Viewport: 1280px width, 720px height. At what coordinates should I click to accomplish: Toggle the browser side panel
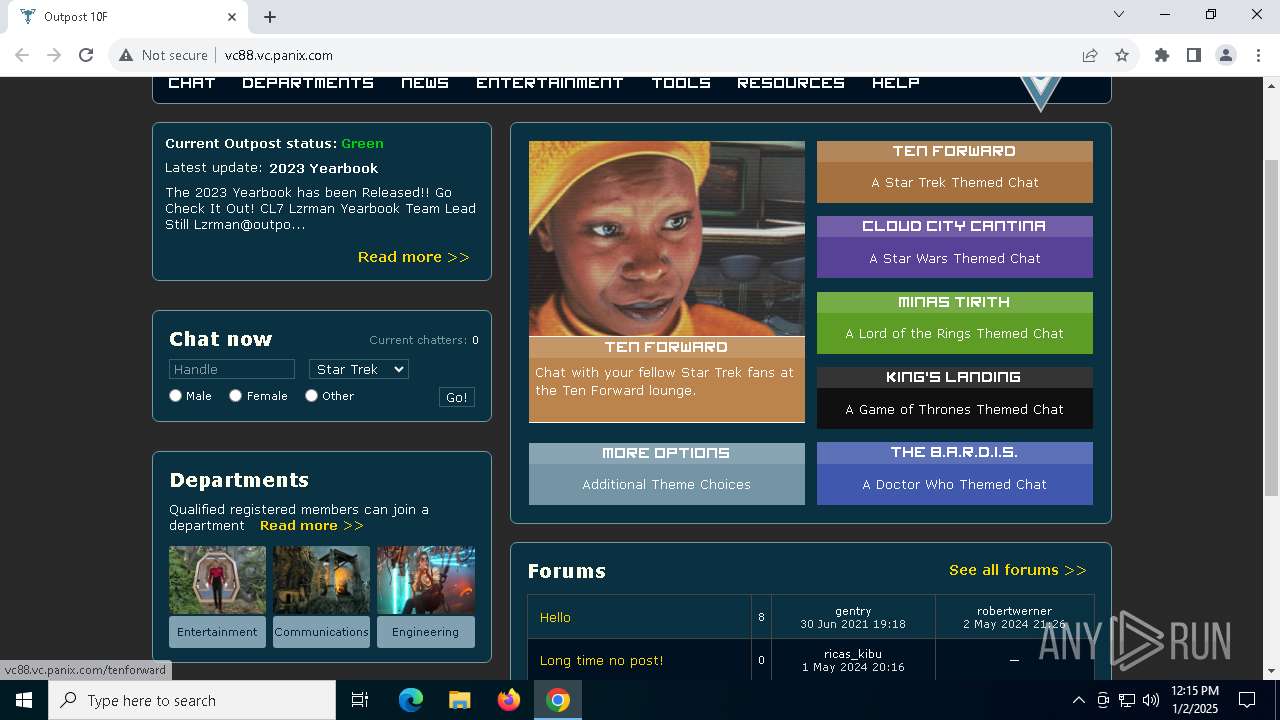pos(1194,55)
